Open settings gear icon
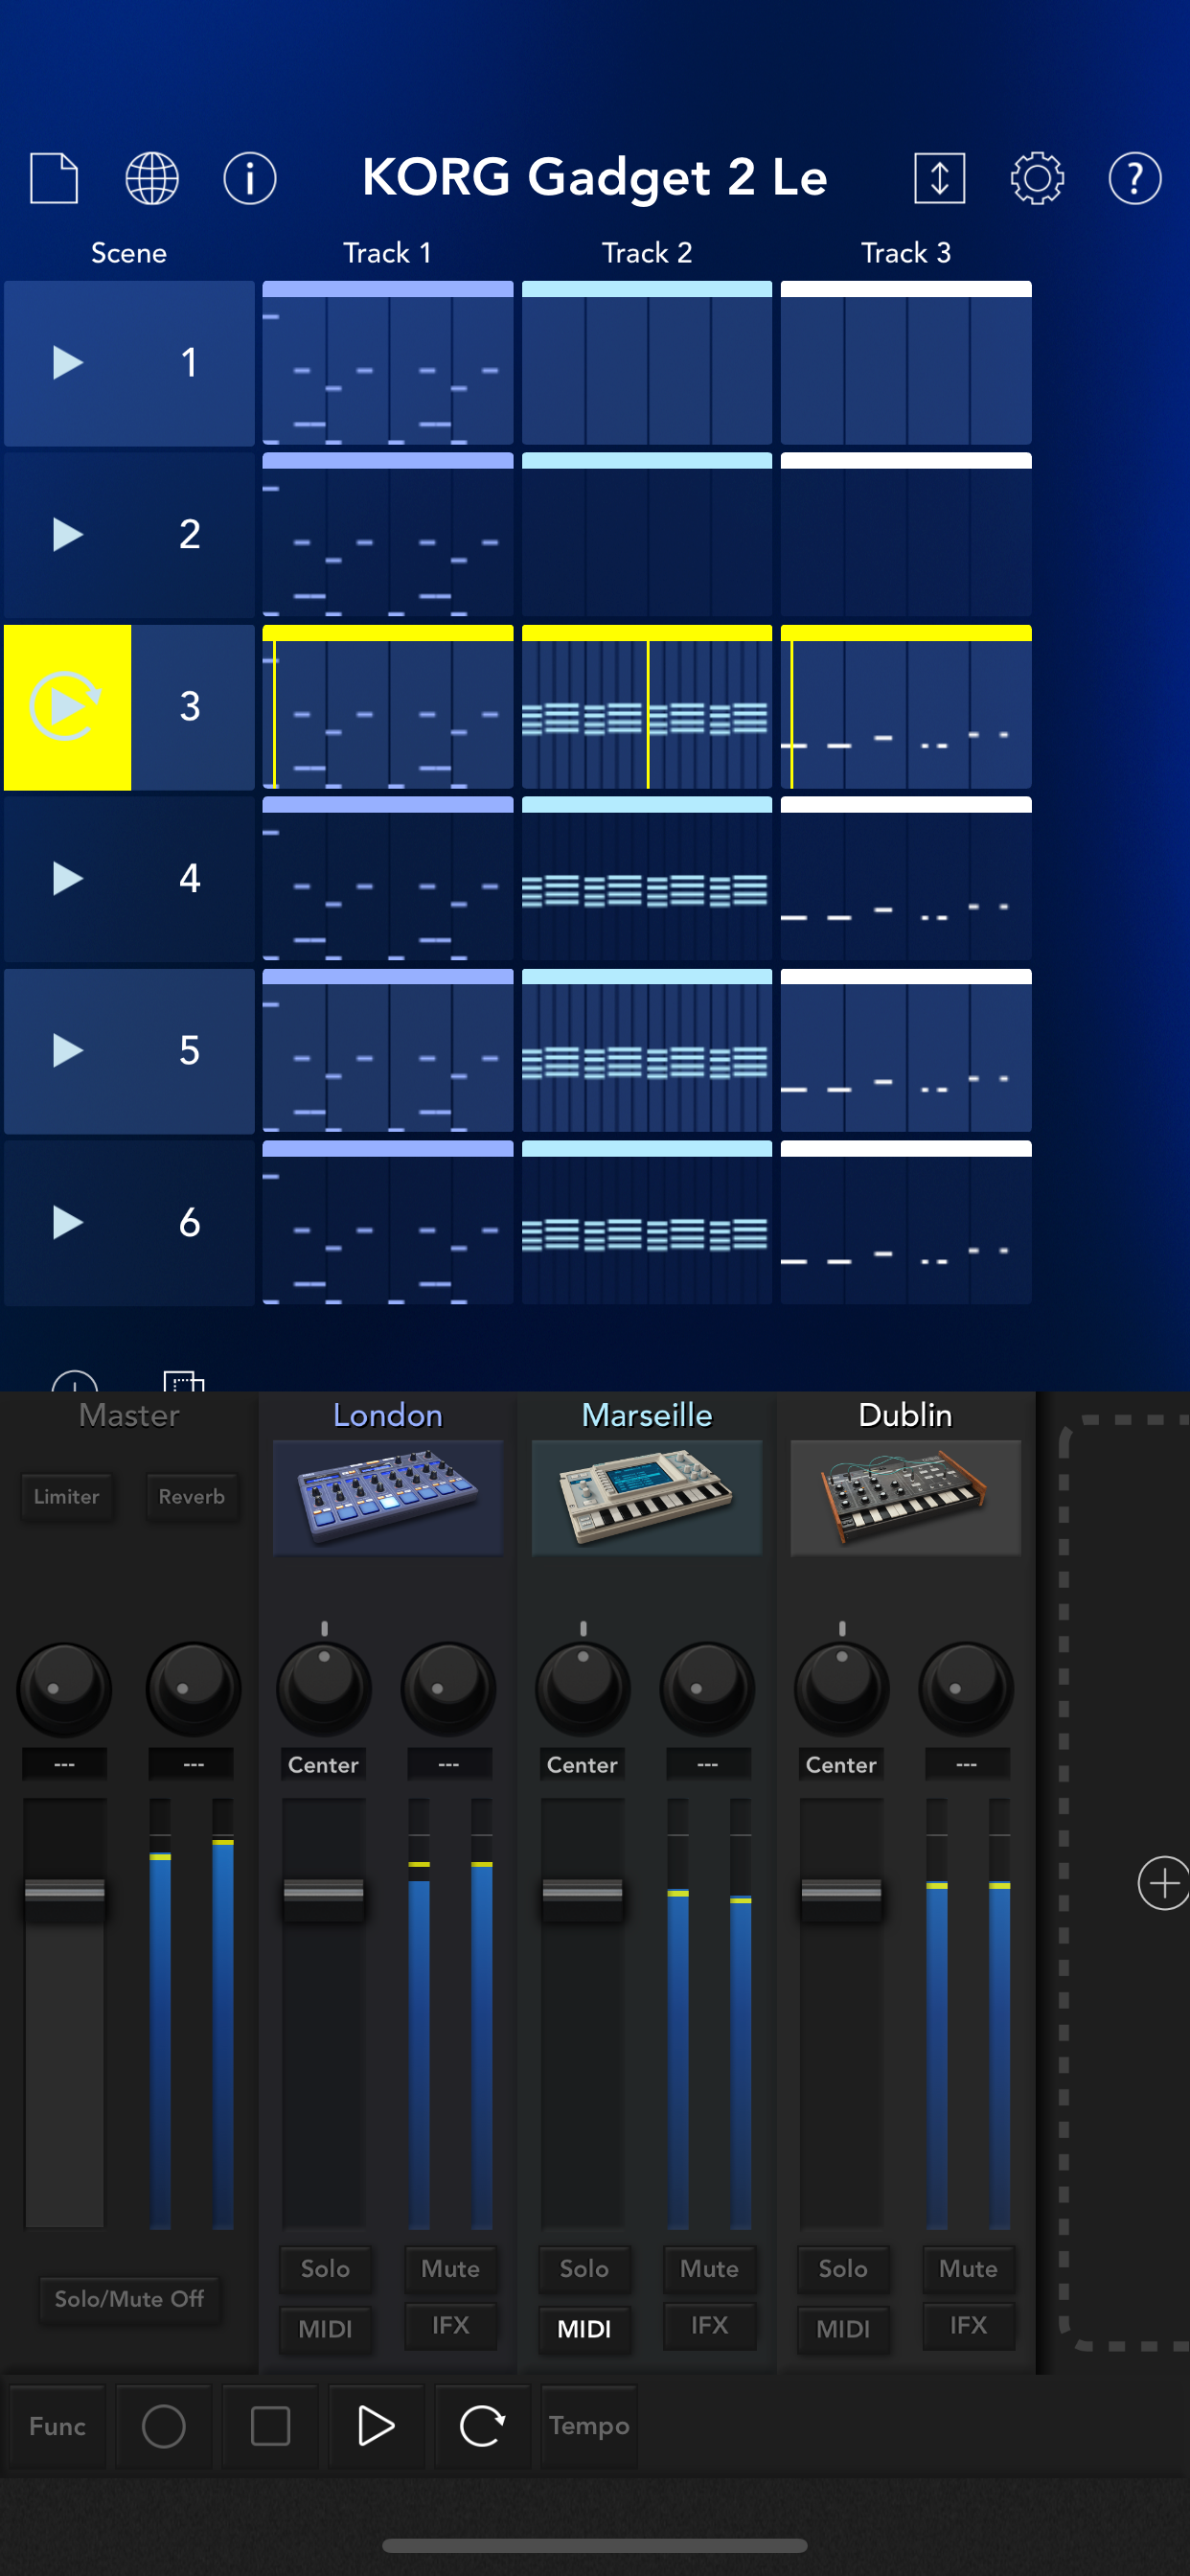 pos(1037,178)
